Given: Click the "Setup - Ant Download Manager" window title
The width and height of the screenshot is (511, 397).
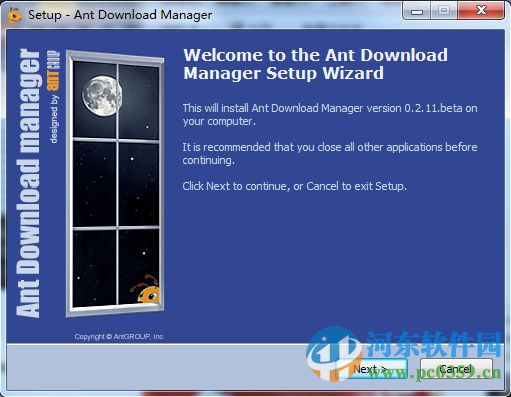Looking at the screenshot, I should 120,15.
